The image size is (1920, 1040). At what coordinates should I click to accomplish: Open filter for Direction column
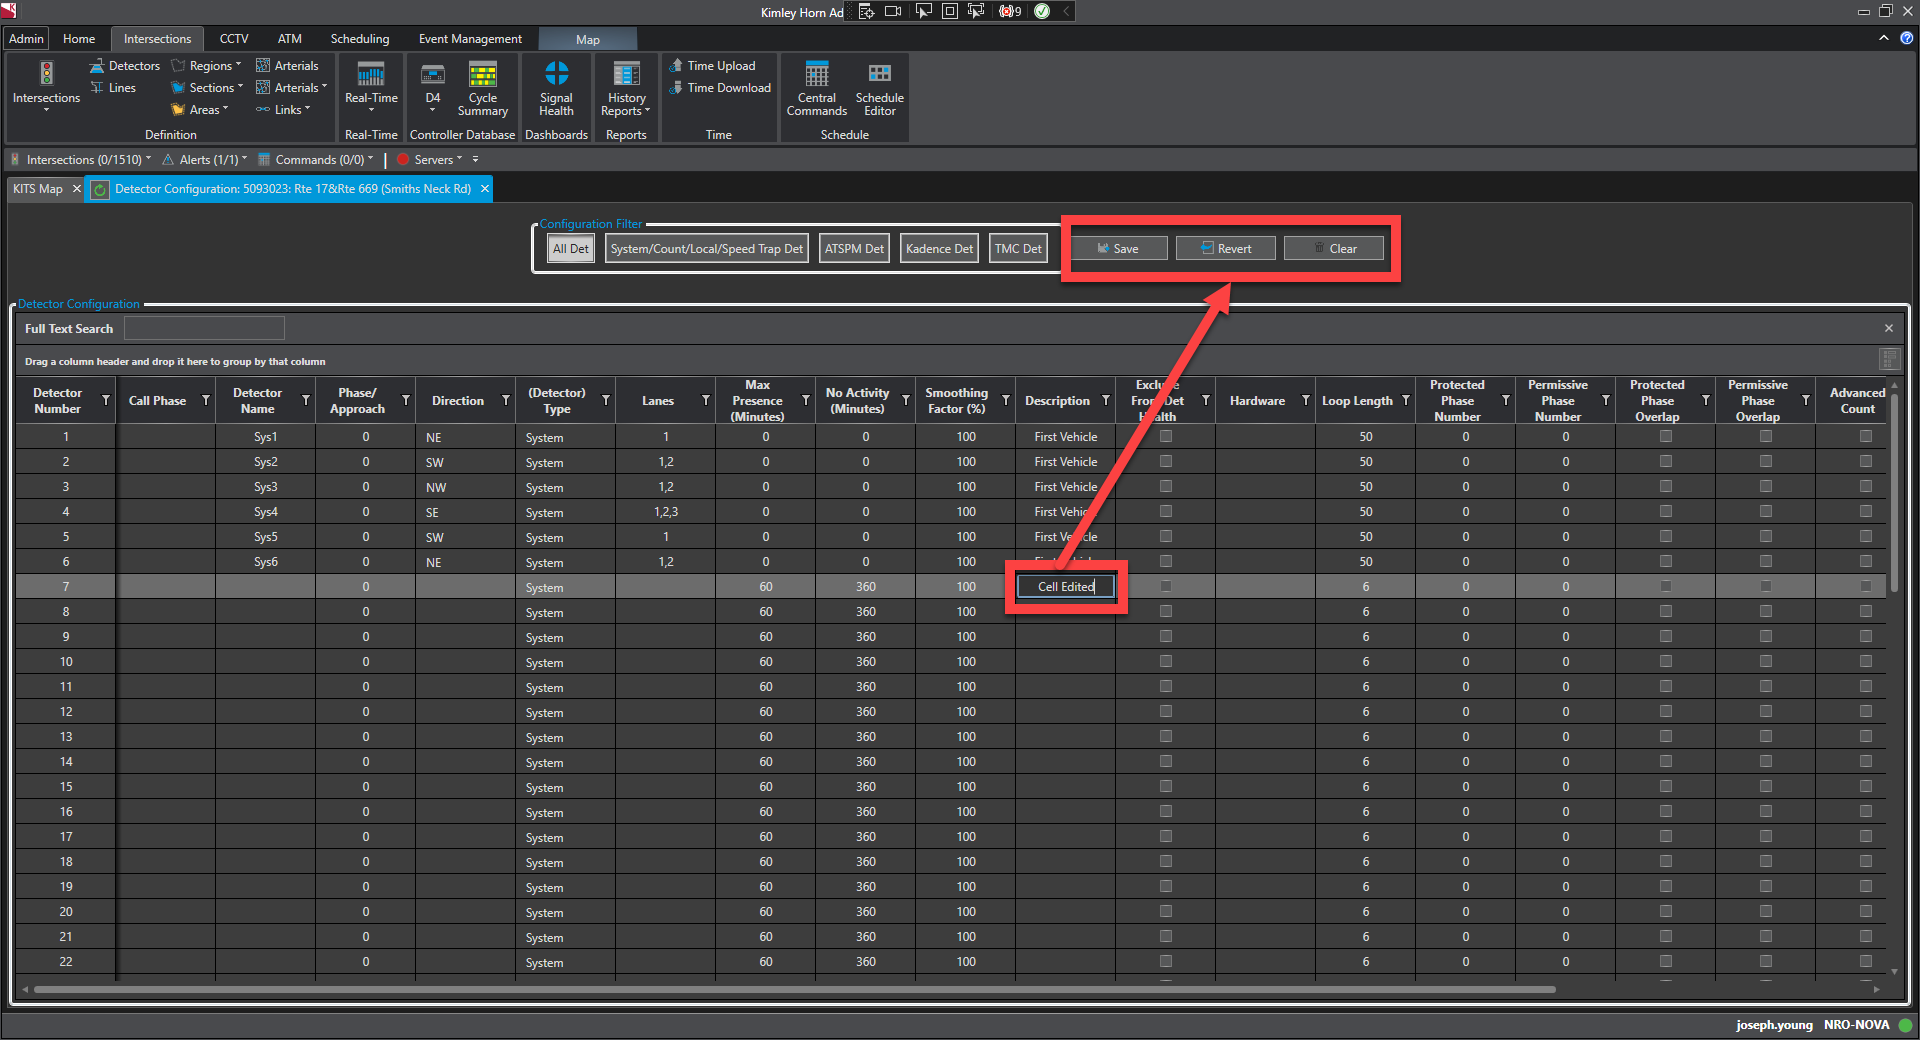click(x=505, y=400)
